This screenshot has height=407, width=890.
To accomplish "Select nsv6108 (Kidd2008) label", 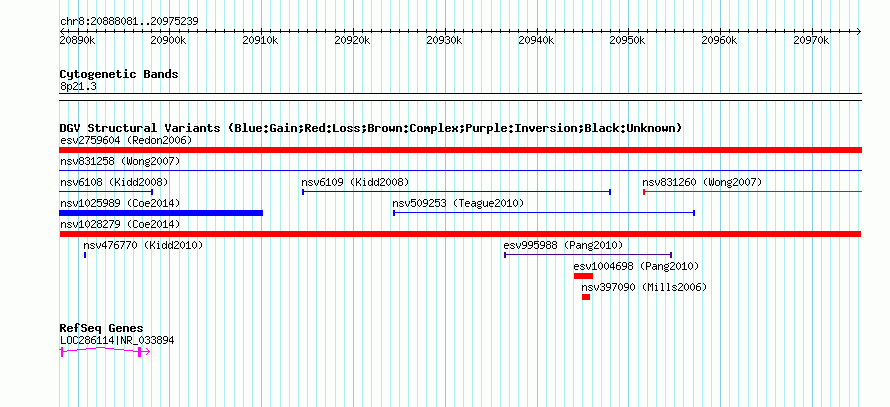I will tap(114, 182).
